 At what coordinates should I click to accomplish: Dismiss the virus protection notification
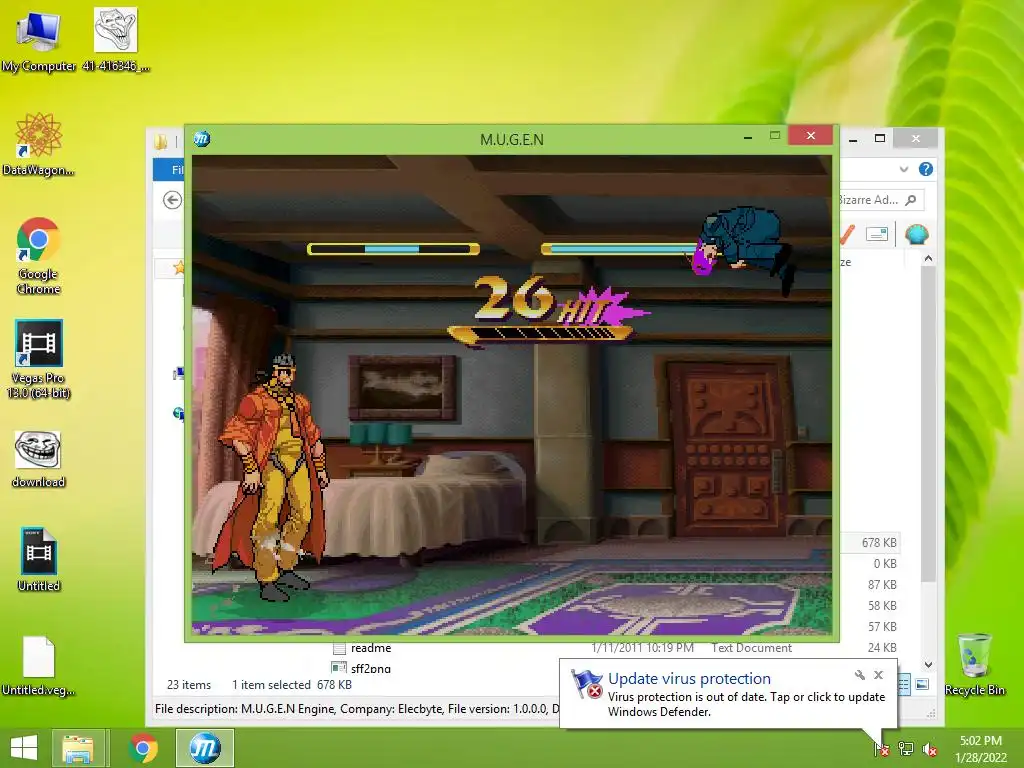coord(878,675)
